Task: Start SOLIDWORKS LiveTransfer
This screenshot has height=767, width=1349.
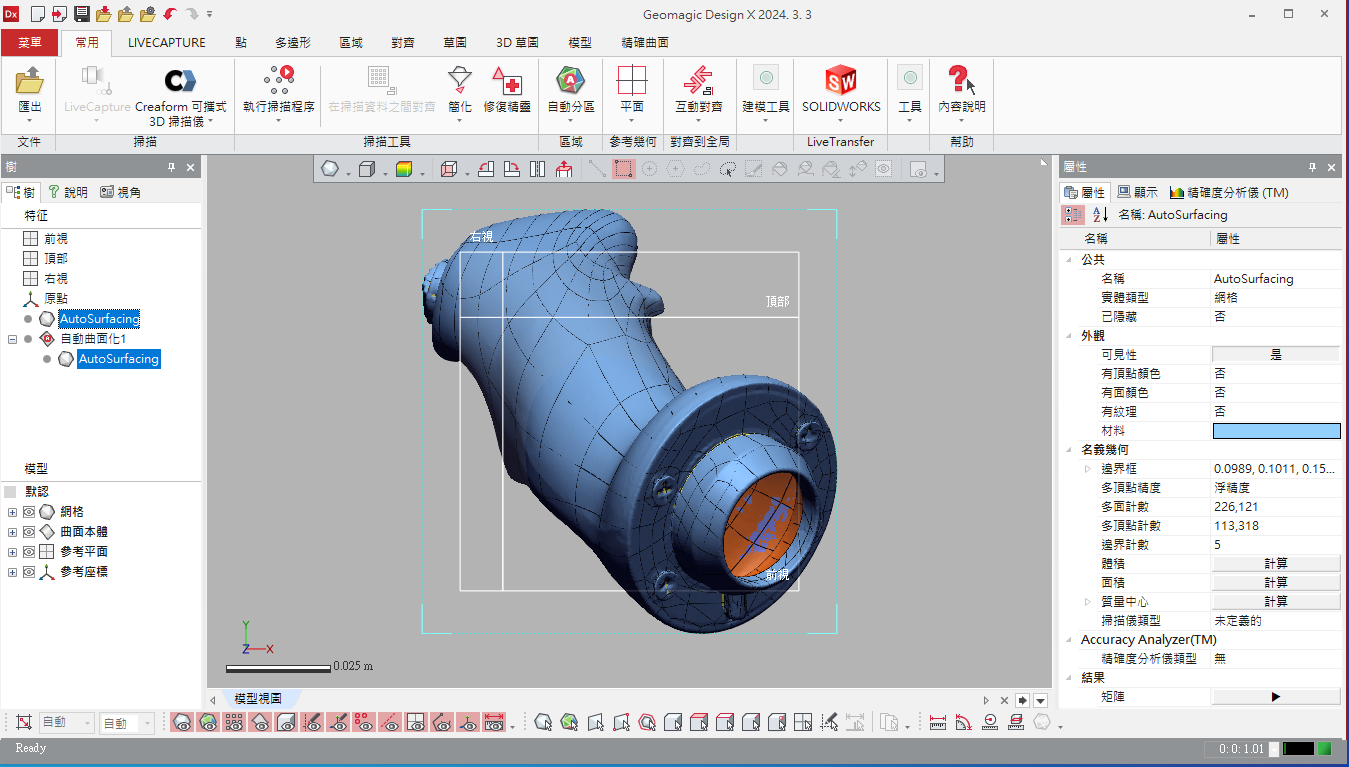Action: [x=841, y=90]
